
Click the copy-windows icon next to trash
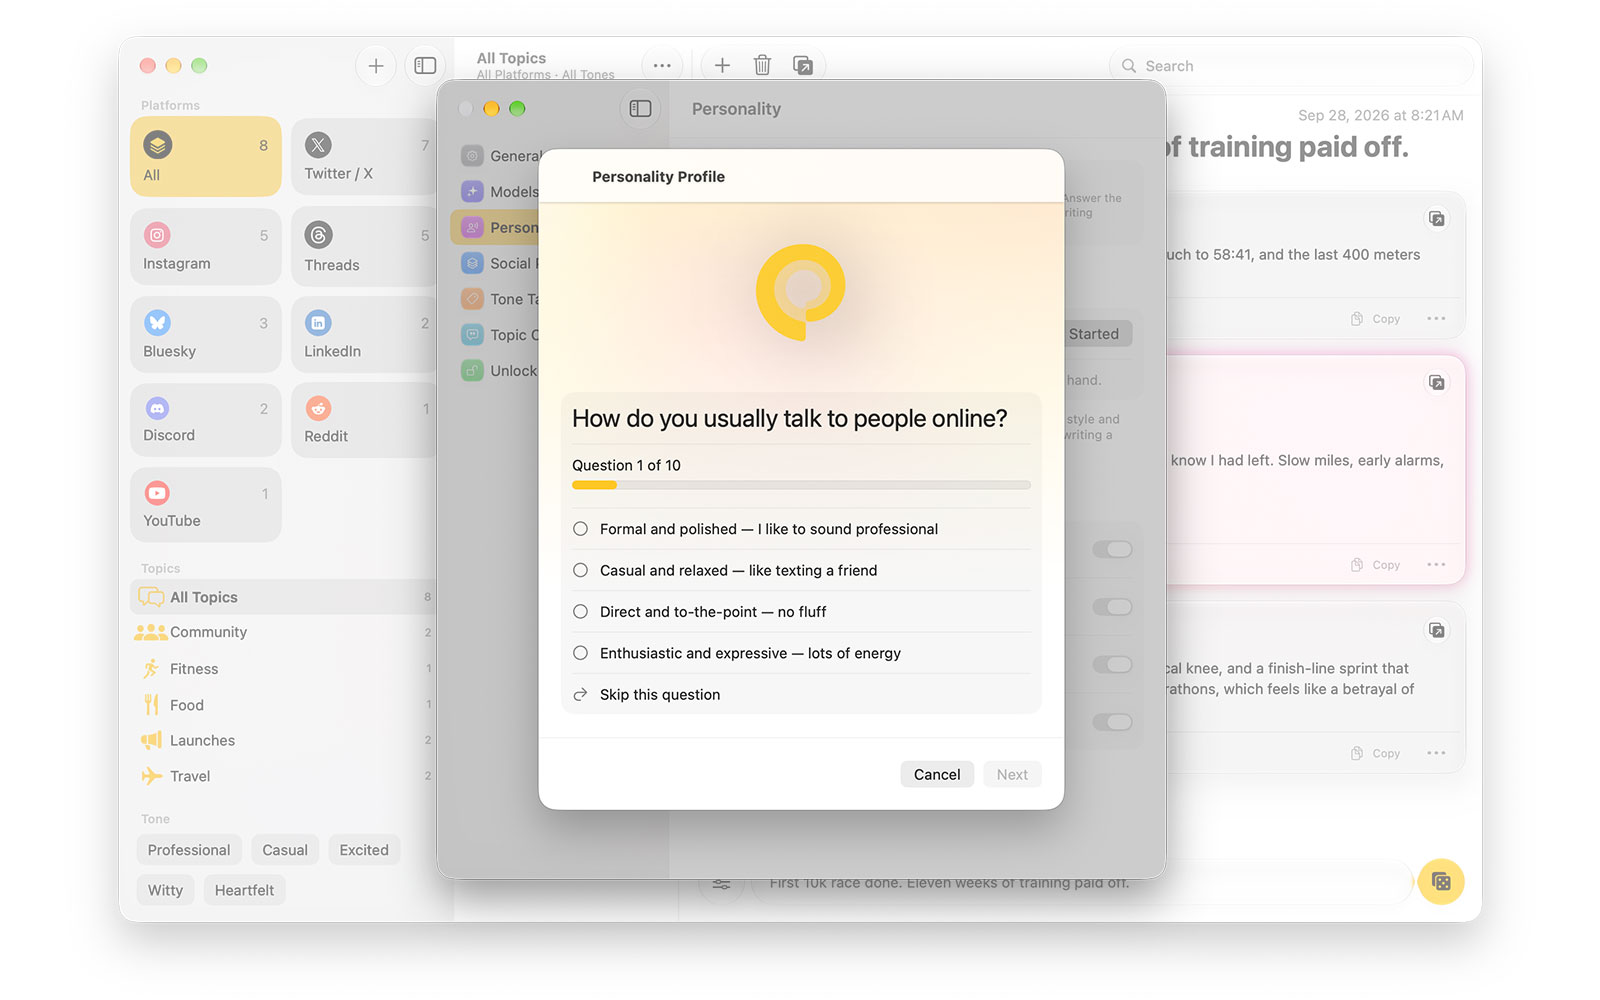(802, 65)
